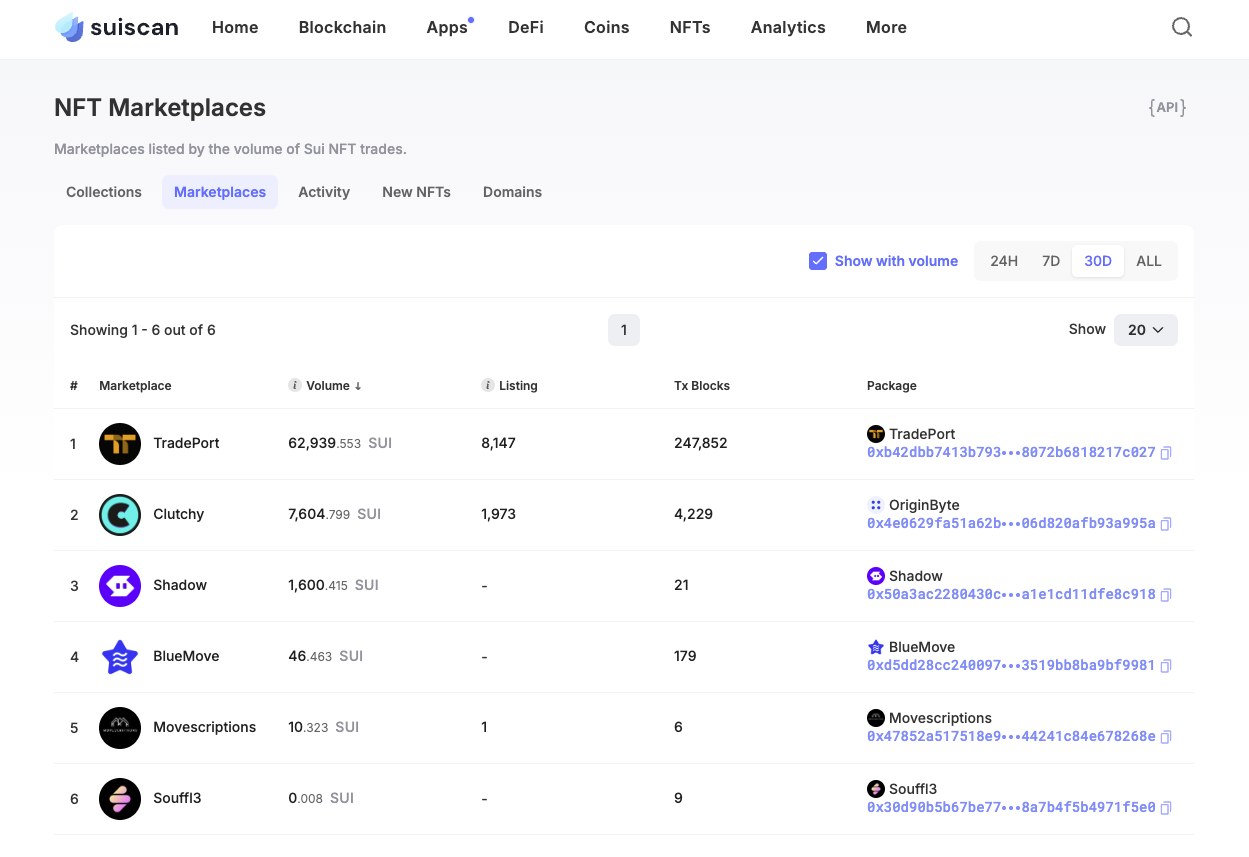
Task: Click the small Shadow package icon
Action: [876, 576]
